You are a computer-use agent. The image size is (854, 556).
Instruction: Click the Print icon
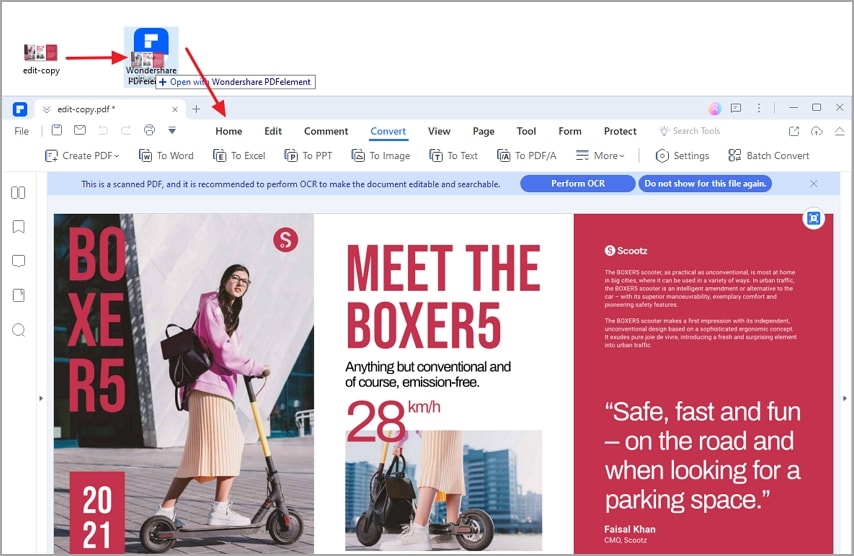[149, 130]
